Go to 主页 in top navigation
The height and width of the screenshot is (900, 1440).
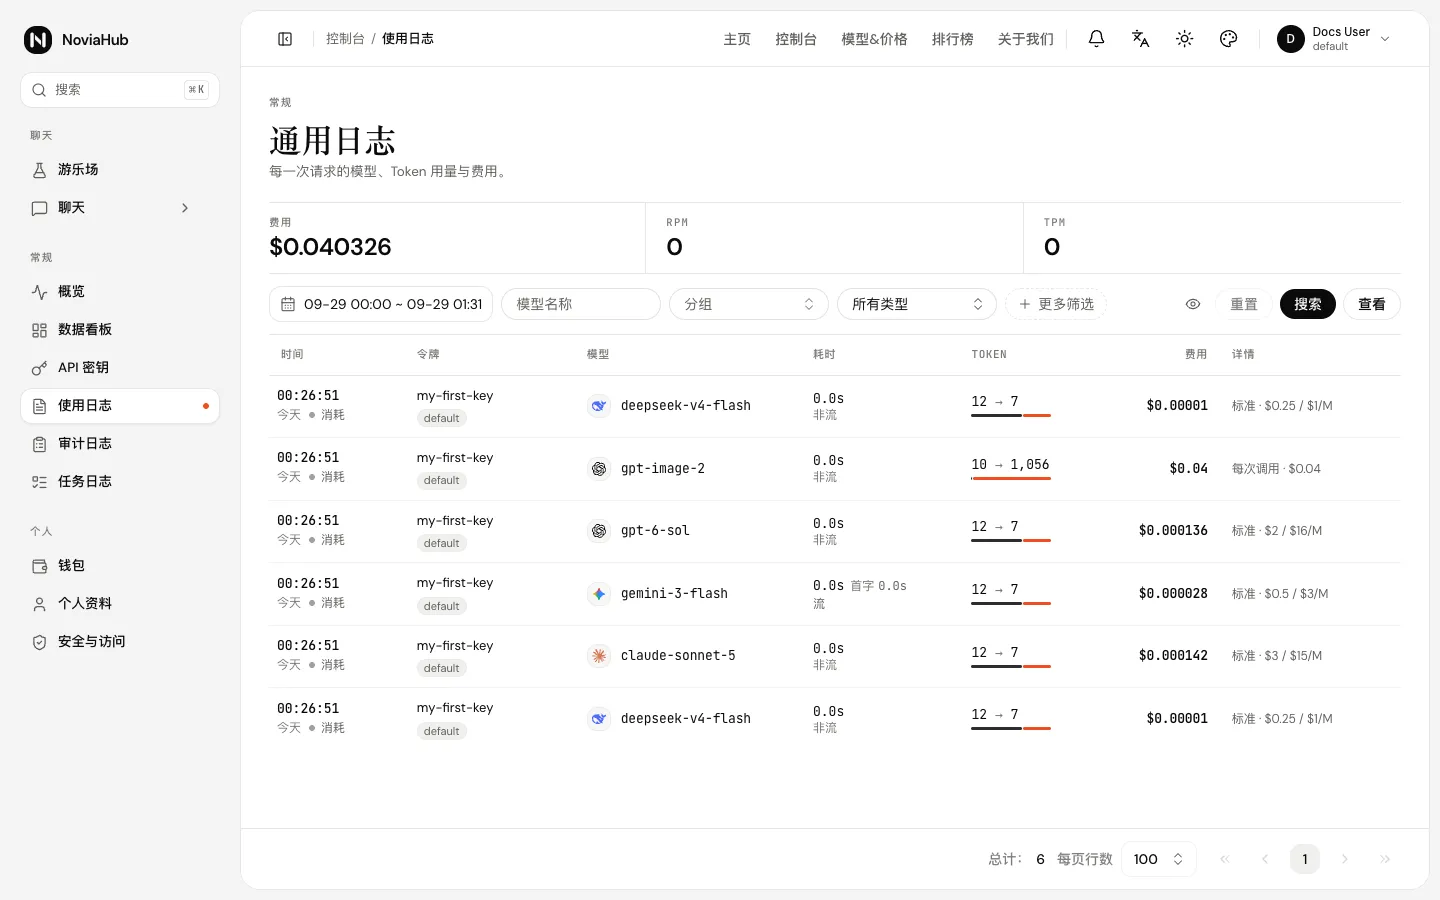(737, 39)
